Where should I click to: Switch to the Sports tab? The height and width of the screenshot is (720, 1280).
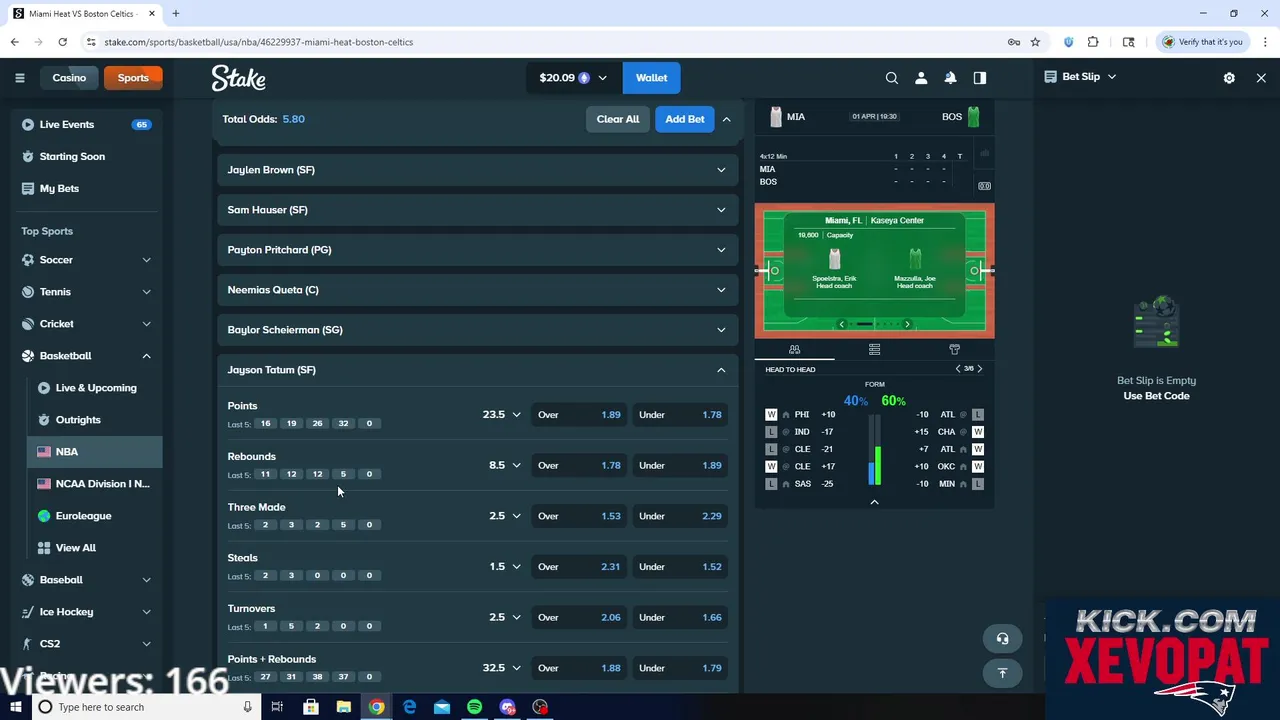tap(133, 78)
